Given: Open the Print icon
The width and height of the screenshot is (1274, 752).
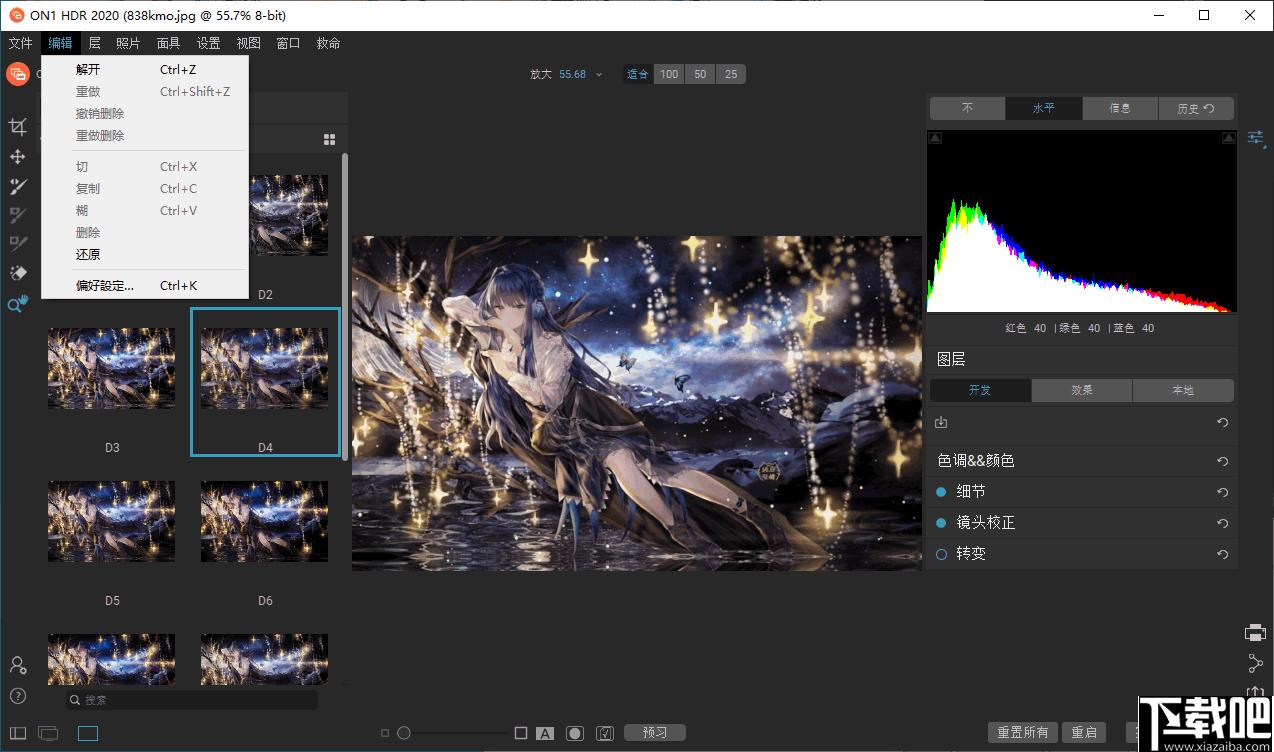Looking at the screenshot, I should coord(1256,632).
